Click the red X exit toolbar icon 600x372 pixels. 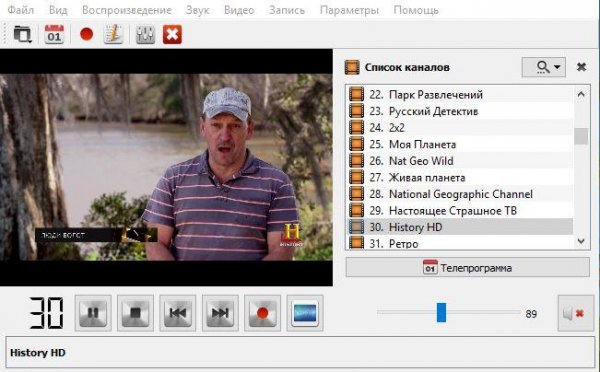[172, 34]
